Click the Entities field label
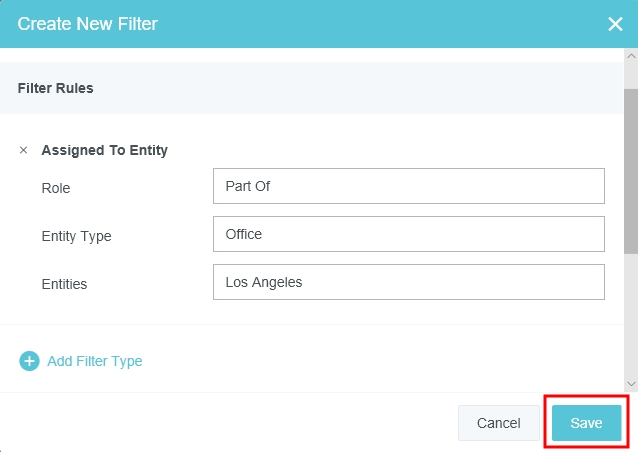The image size is (638, 452). pos(64,284)
